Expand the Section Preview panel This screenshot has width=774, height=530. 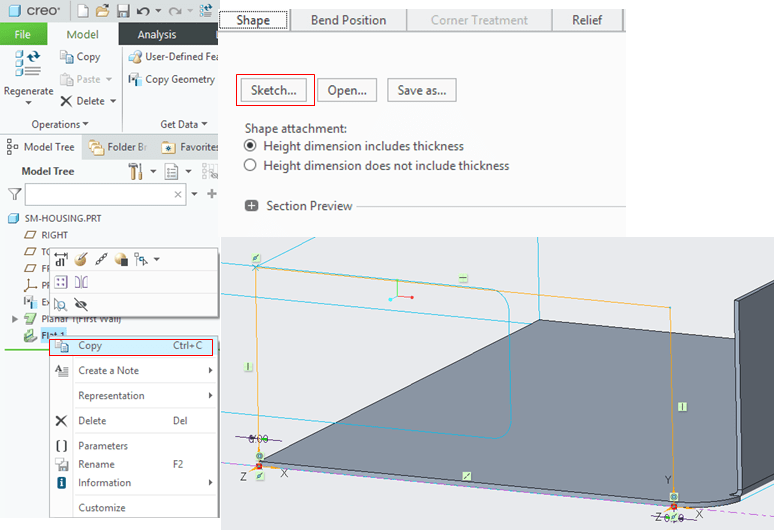tap(251, 206)
